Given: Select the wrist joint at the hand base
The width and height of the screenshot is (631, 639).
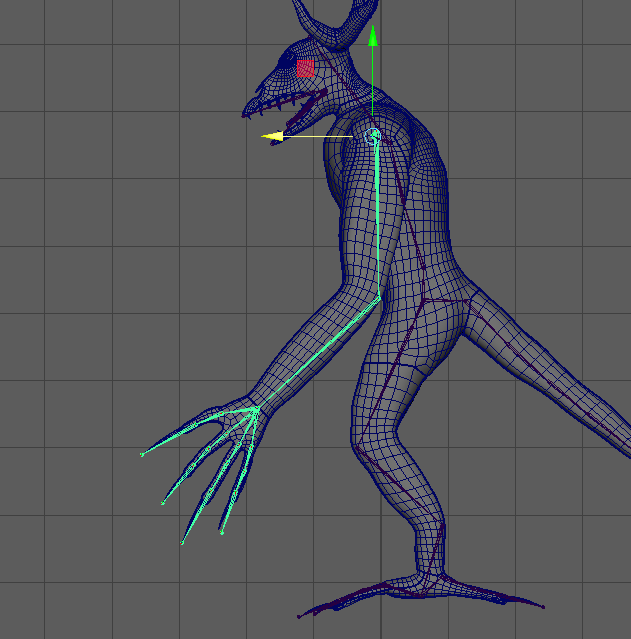Looking at the screenshot, I should click(x=255, y=408).
